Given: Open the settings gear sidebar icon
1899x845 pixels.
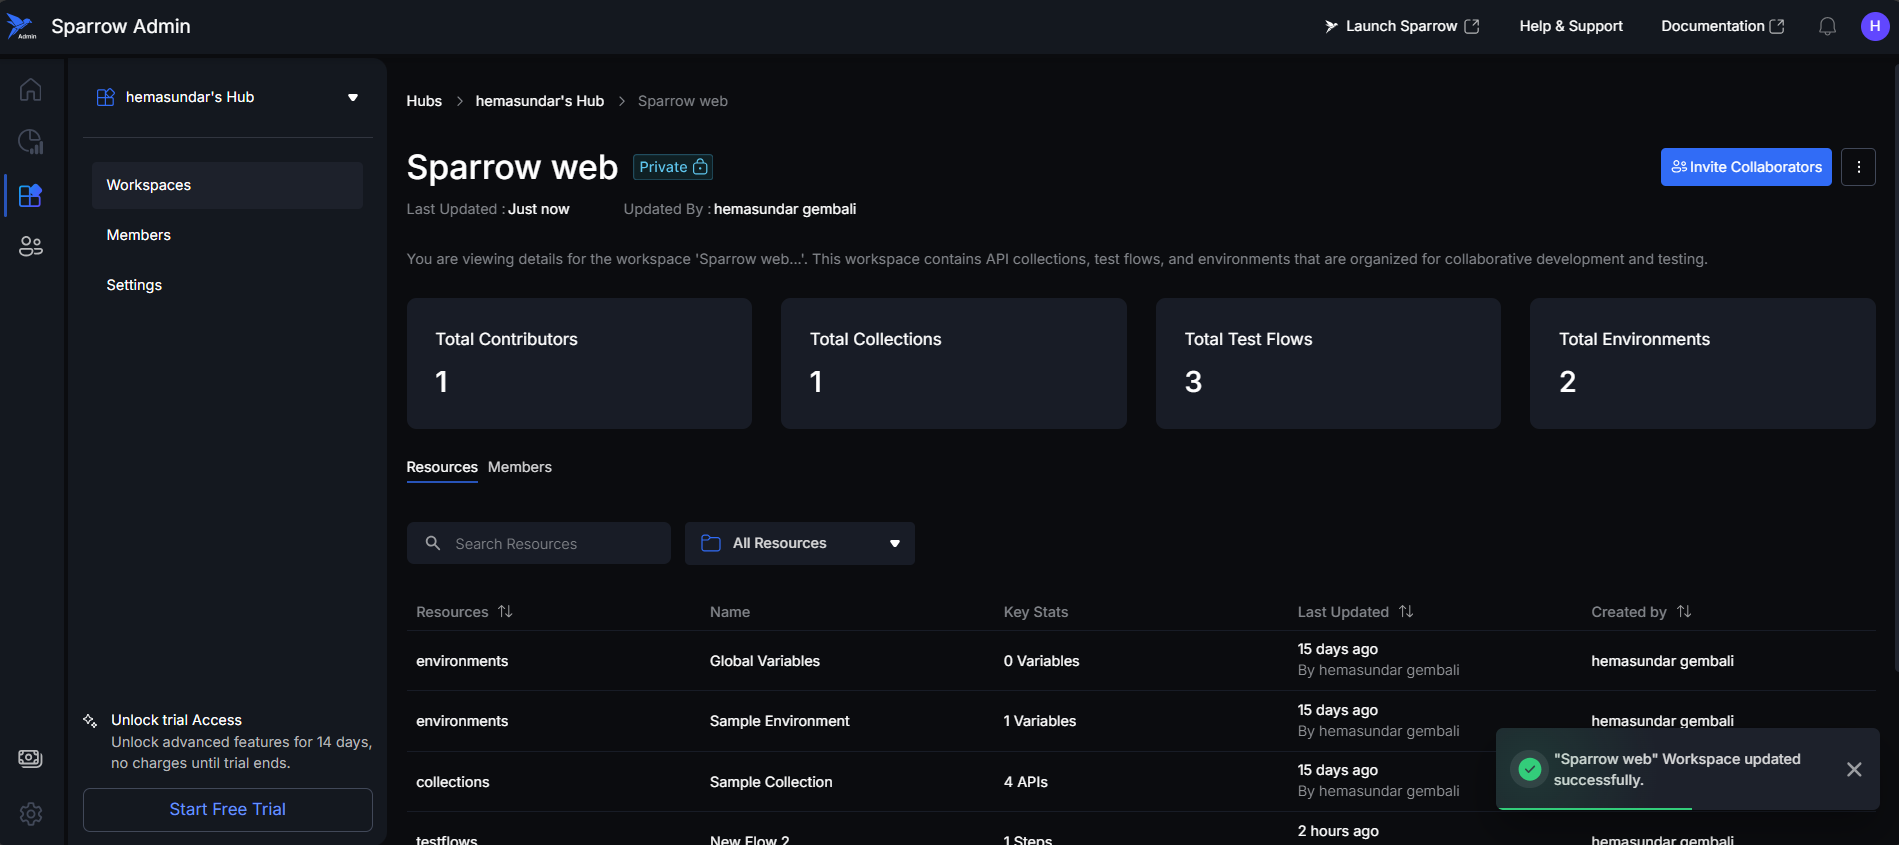Looking at the screenshot, I should click(x=30, y=814).
